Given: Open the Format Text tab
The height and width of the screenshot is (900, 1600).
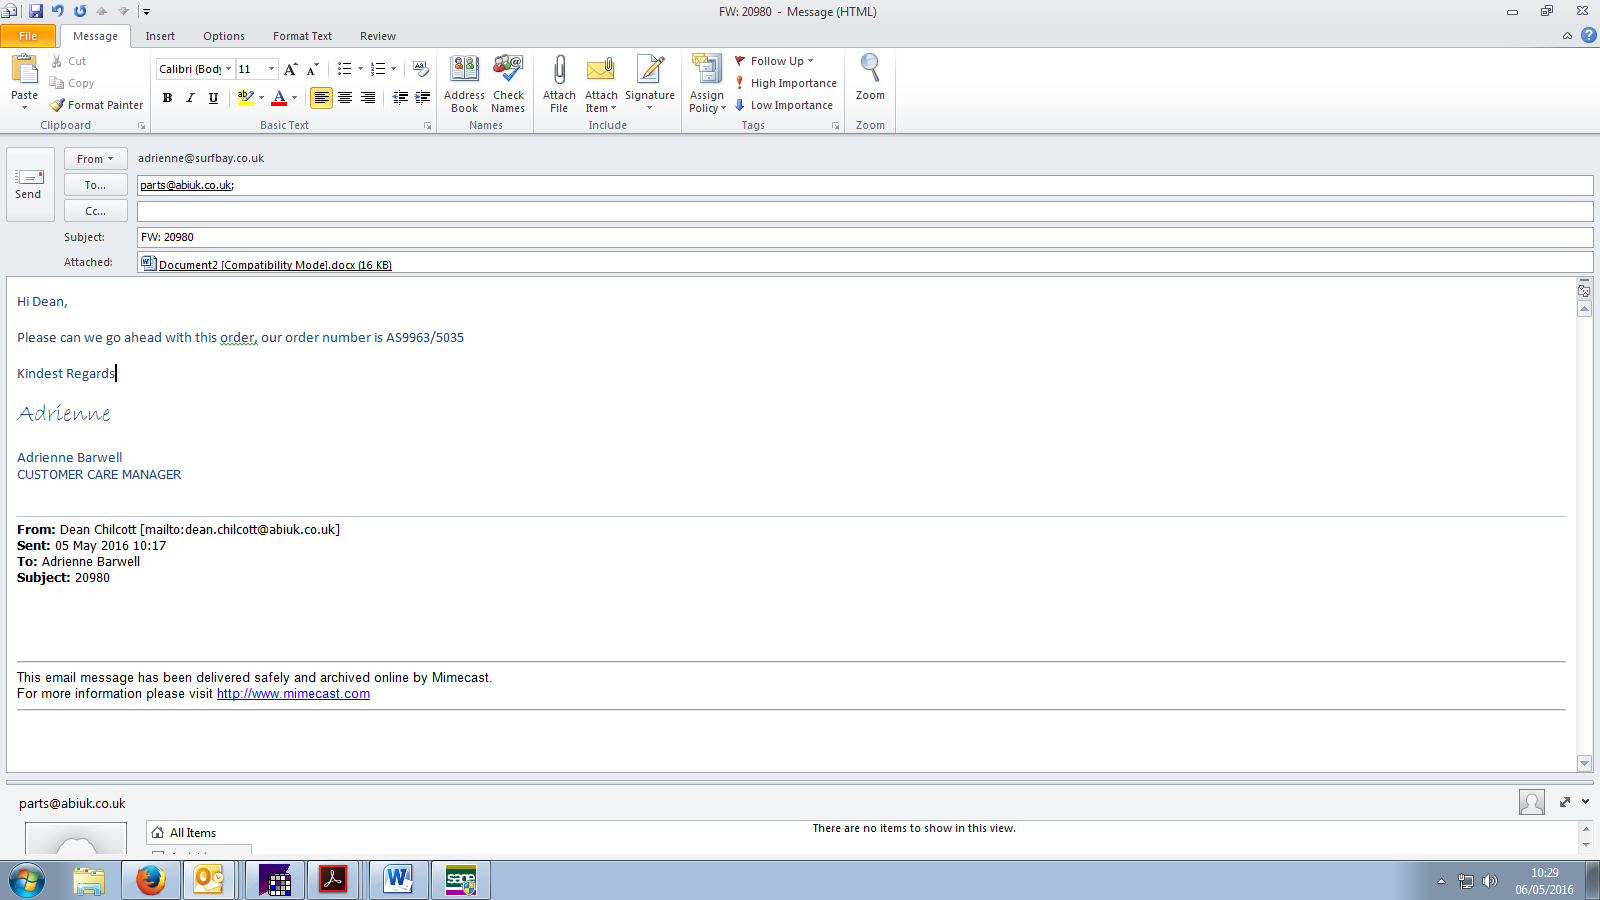Looking at the screenshot, I should coord(302,36).
